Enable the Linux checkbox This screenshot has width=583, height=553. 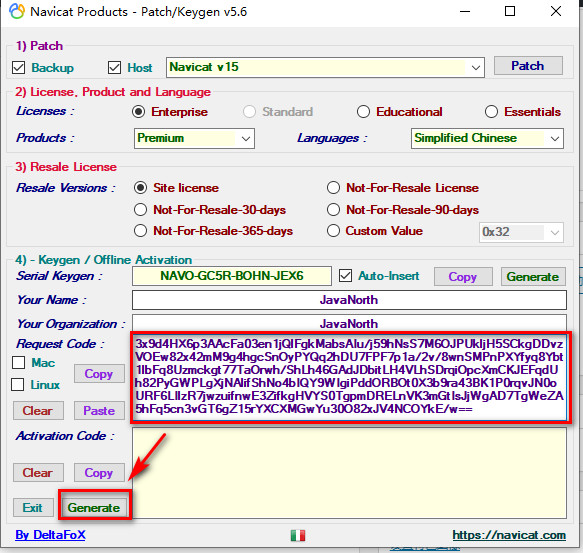tap(17, 385)
